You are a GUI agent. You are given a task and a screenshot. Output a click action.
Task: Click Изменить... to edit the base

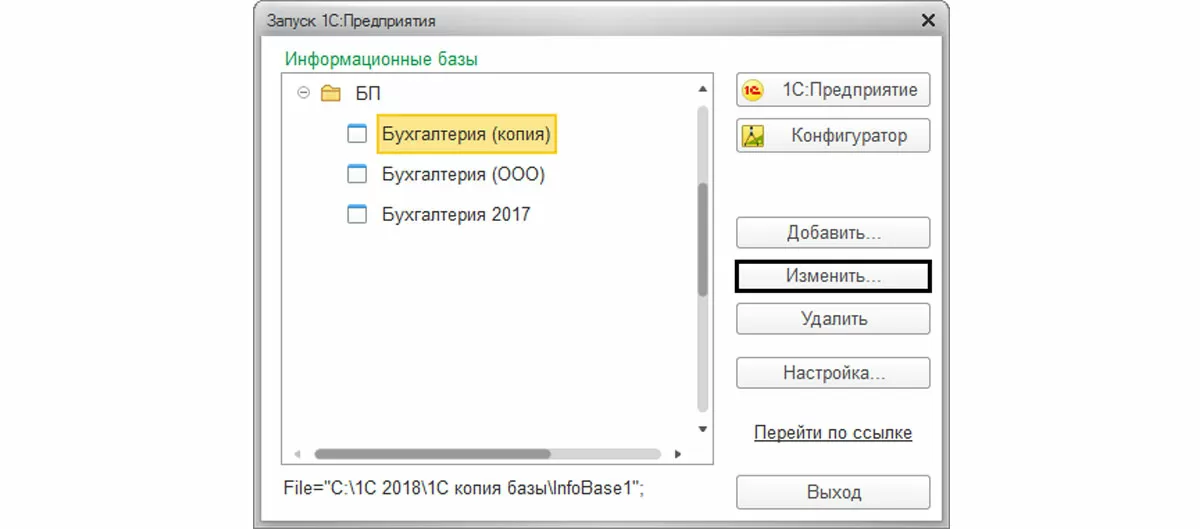pyautogui.click(x=833, y=277)
